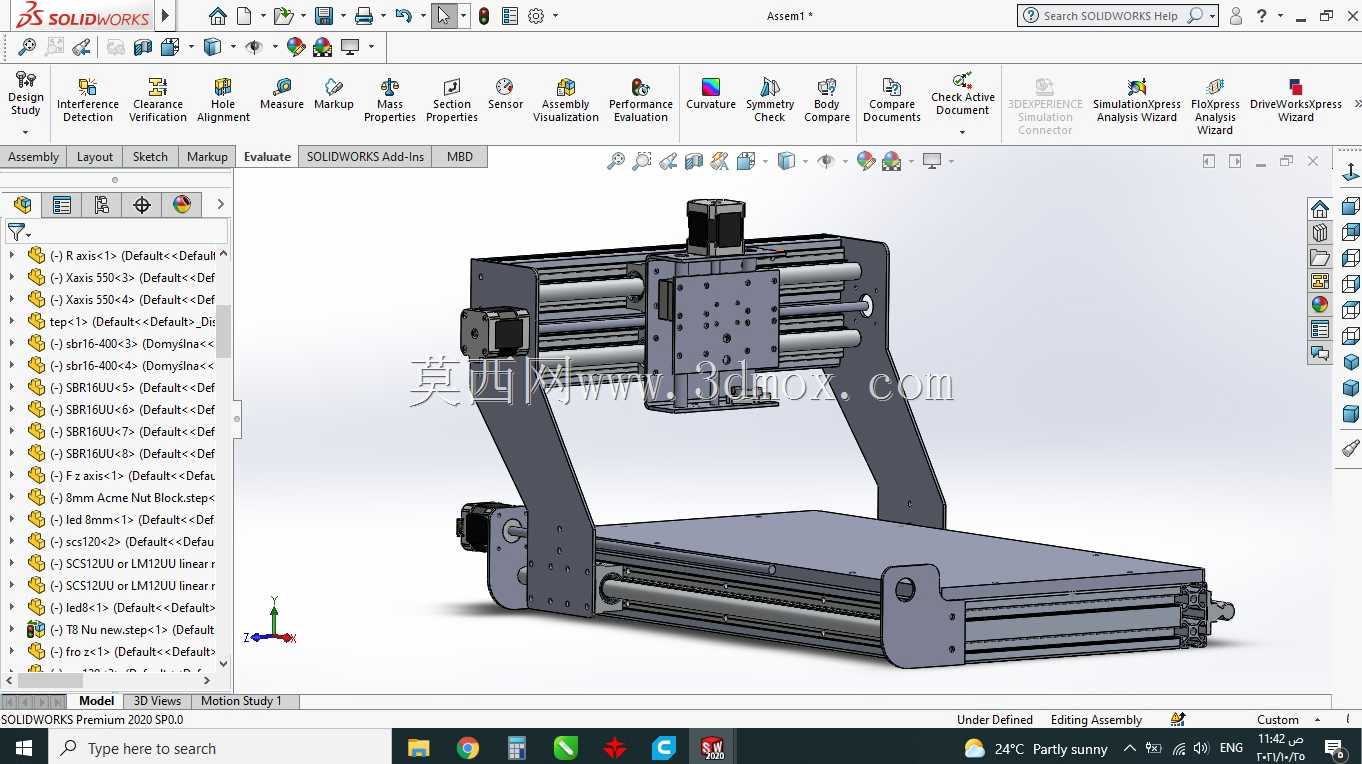Click the Windows Start button
1362x764 pixels.
pos(24,748)
